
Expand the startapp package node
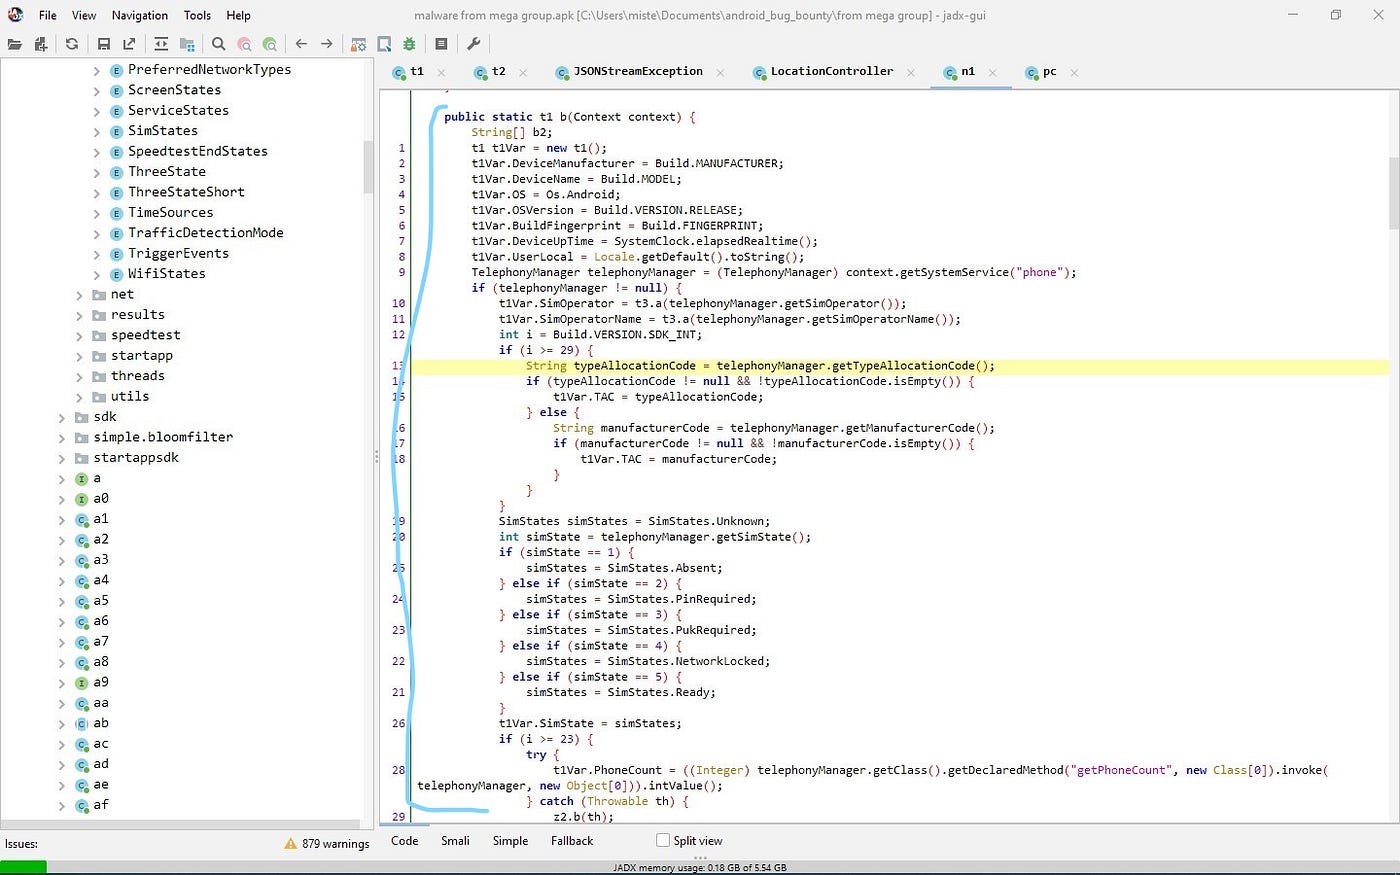(x=80, y=356)
